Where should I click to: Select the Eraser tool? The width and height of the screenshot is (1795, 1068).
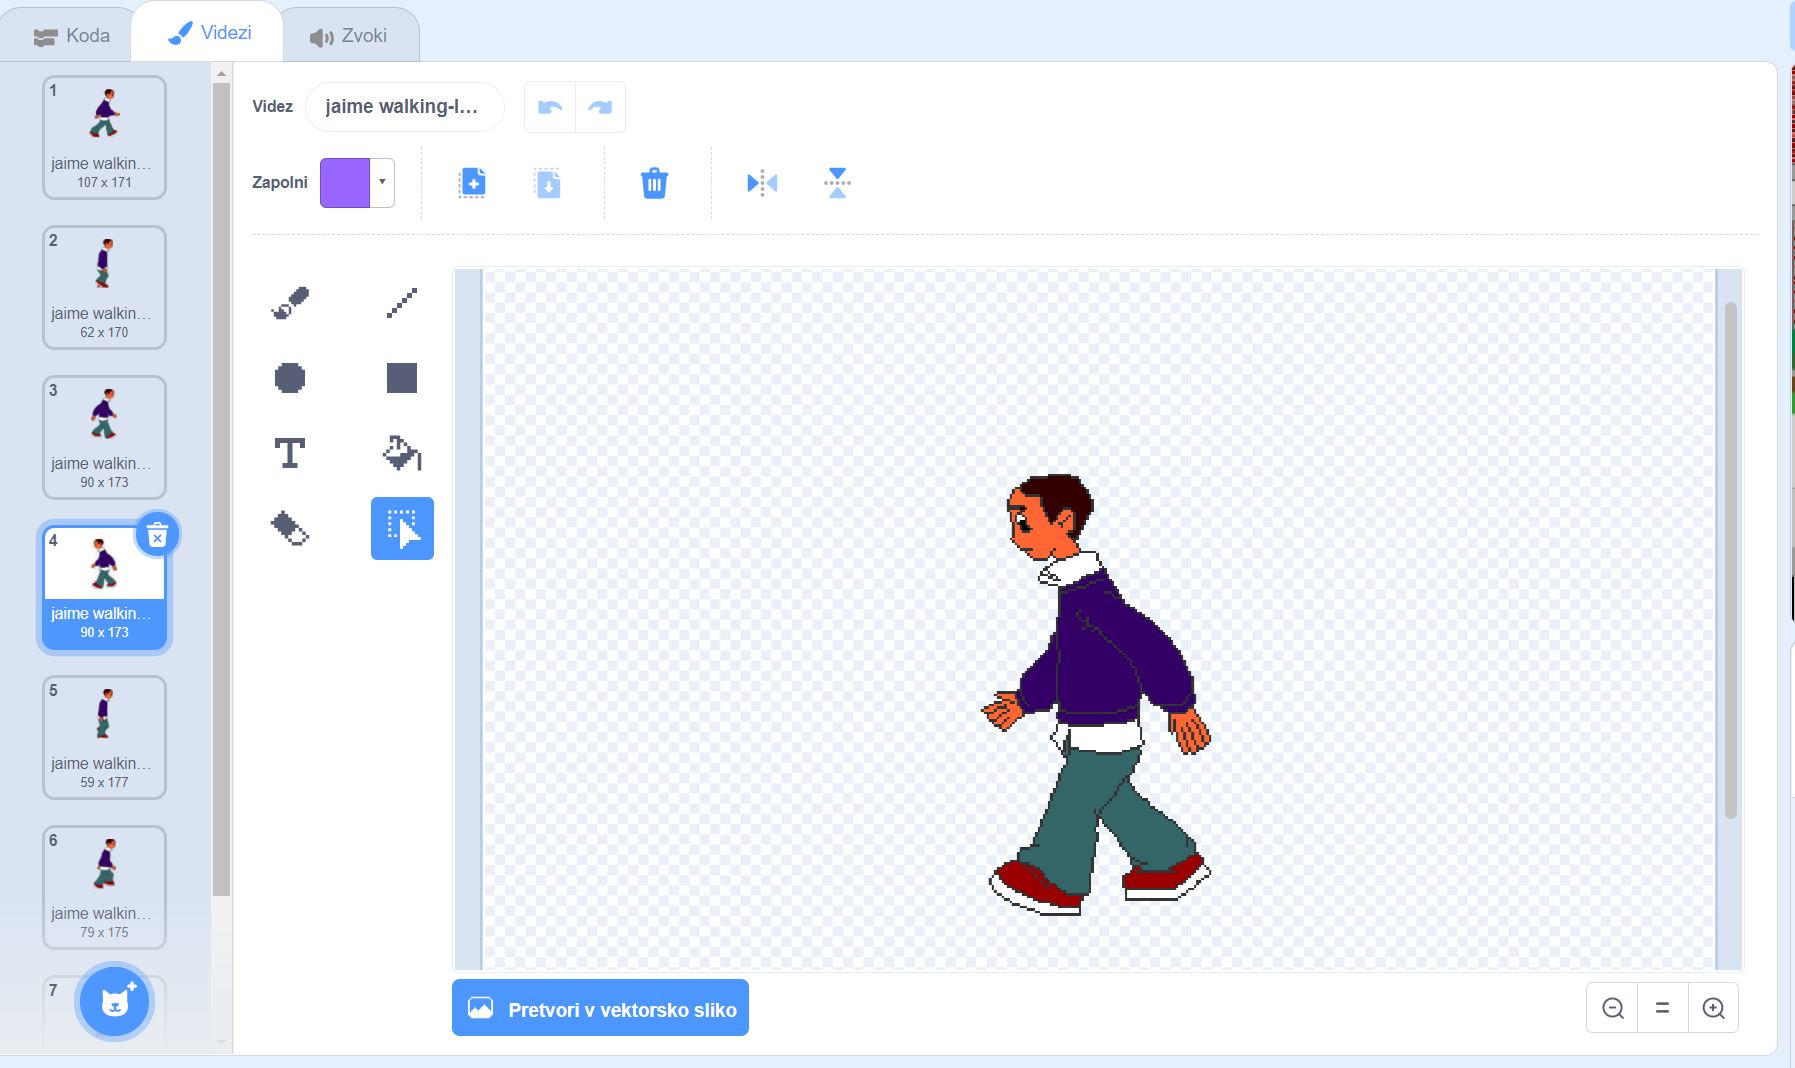(290, 528)
